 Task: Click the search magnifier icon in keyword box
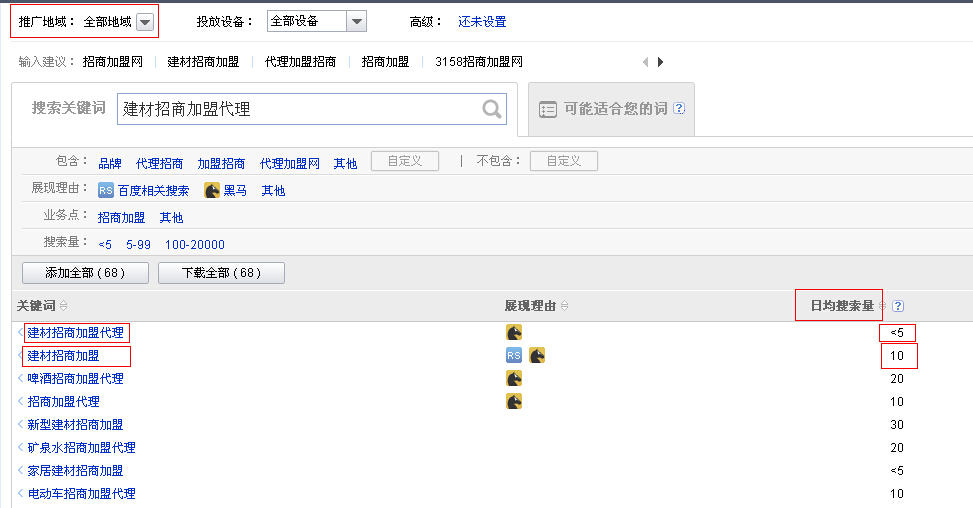tap(491, 109)
